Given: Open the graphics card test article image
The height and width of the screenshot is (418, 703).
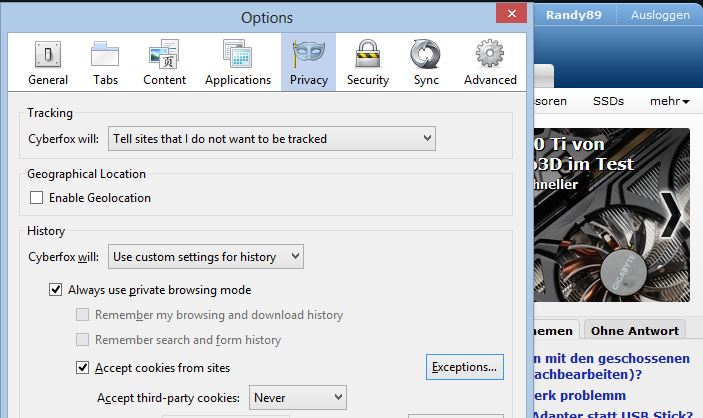Looking at the screenshot, I should point(612,215).
